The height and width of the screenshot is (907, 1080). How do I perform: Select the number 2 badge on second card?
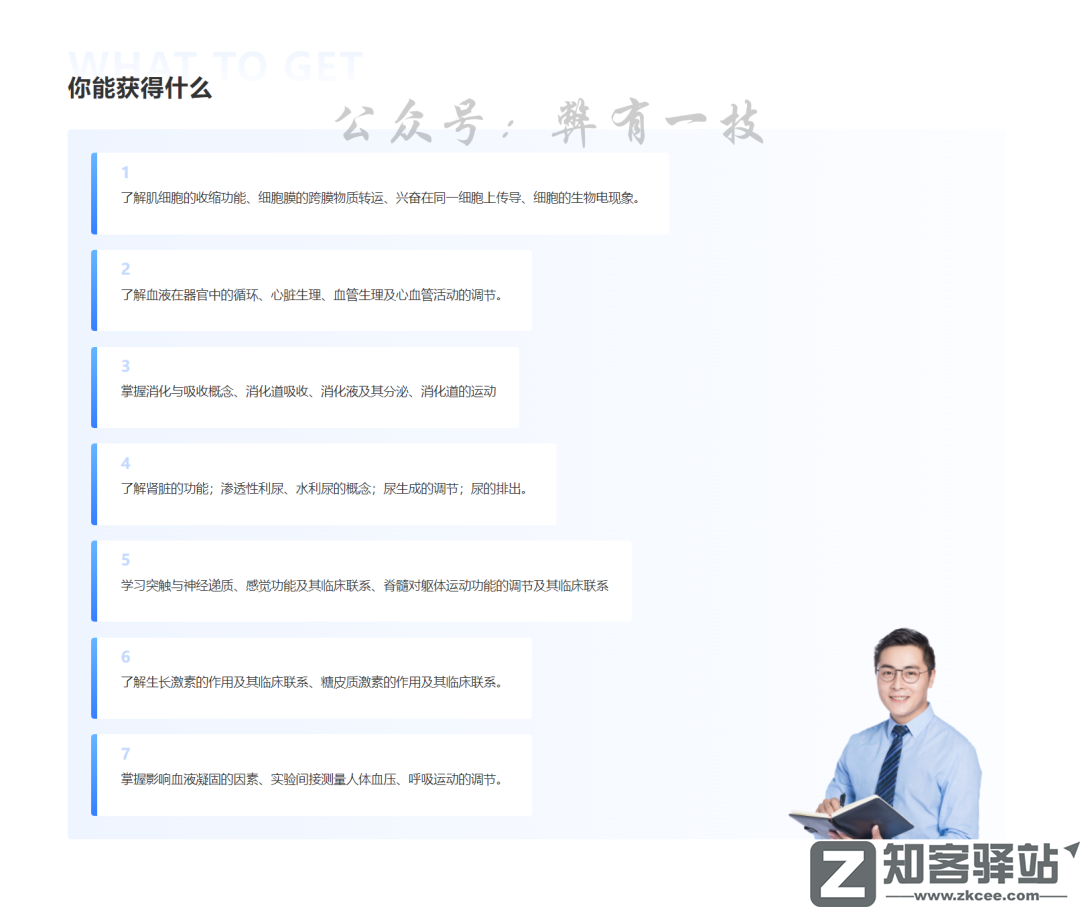point(125,268)
